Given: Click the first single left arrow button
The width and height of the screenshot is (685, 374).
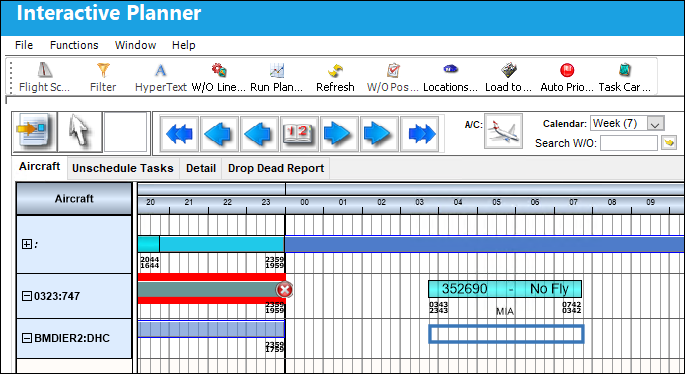Looking at the screenshot, I should coord(220,134).
